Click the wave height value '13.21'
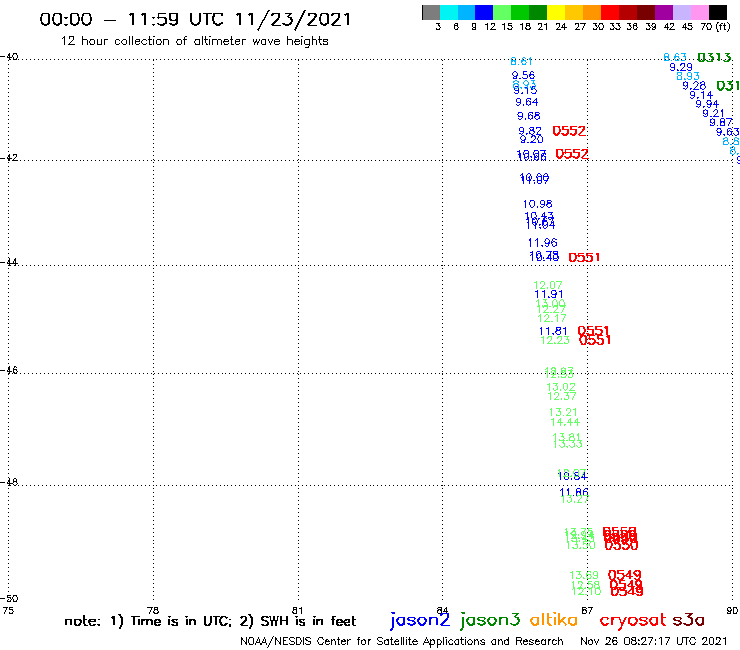Image resolution: width=740 pixels, height=650 pixels. 563,413
